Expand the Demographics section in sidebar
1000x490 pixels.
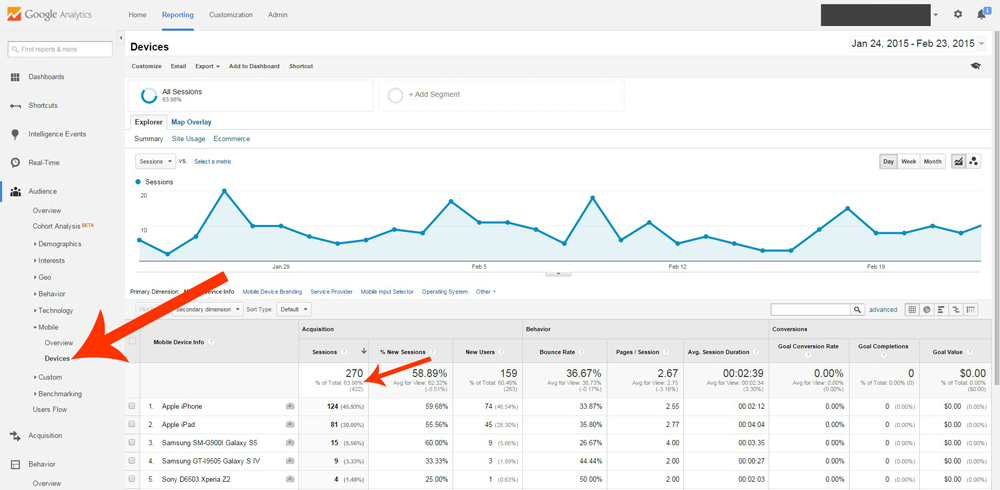[59, 244]
